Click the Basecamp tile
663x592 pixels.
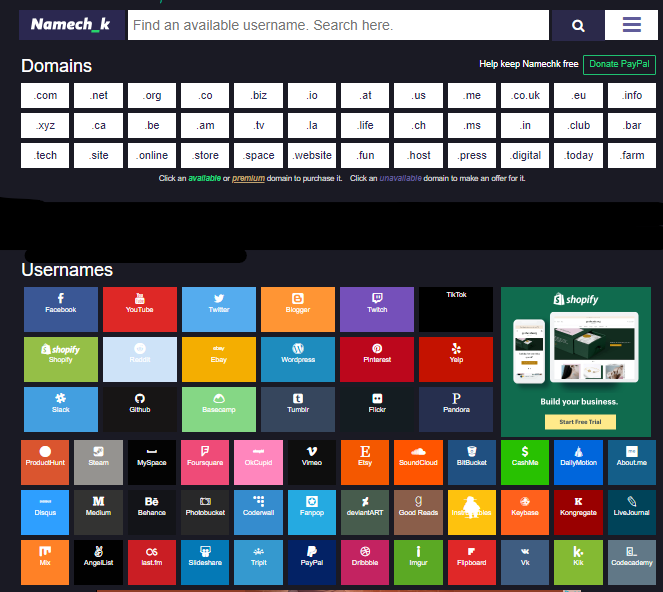click(219, 409)
